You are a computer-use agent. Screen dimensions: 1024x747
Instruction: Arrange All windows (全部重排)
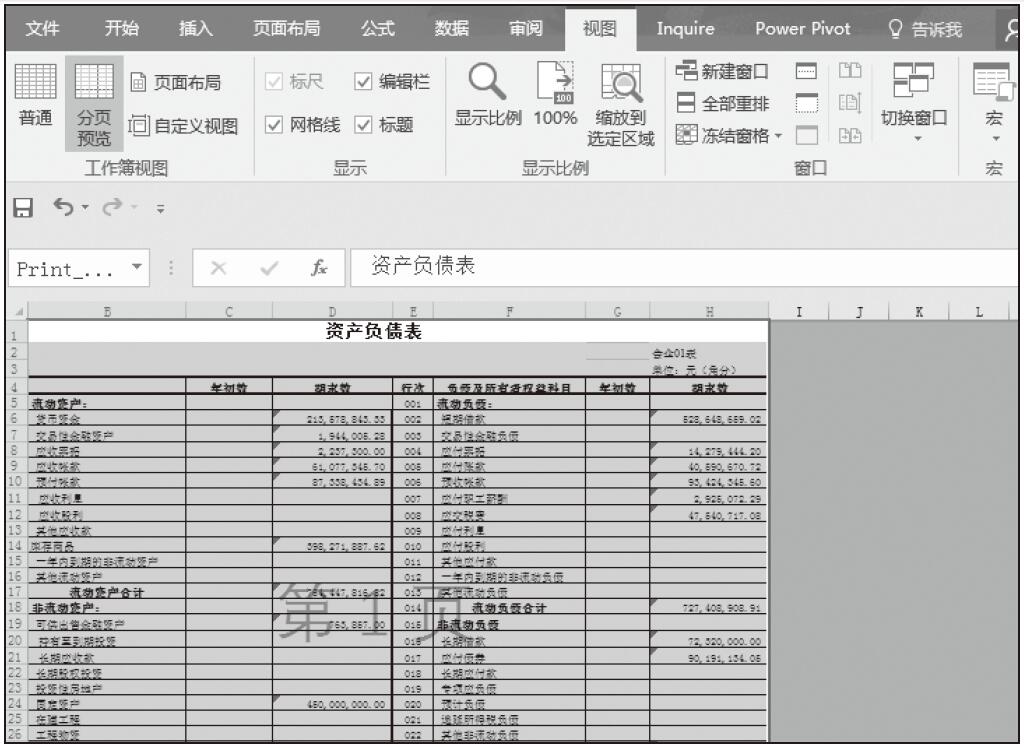722,103
